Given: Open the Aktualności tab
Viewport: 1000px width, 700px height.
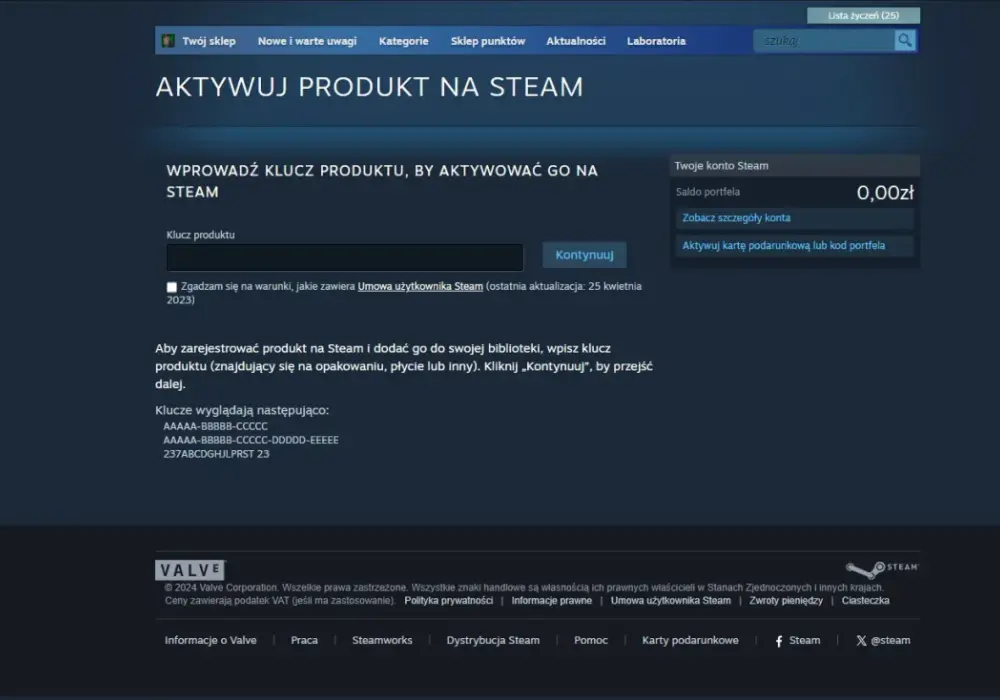Looking at the screenshot, I should (575, 41).
